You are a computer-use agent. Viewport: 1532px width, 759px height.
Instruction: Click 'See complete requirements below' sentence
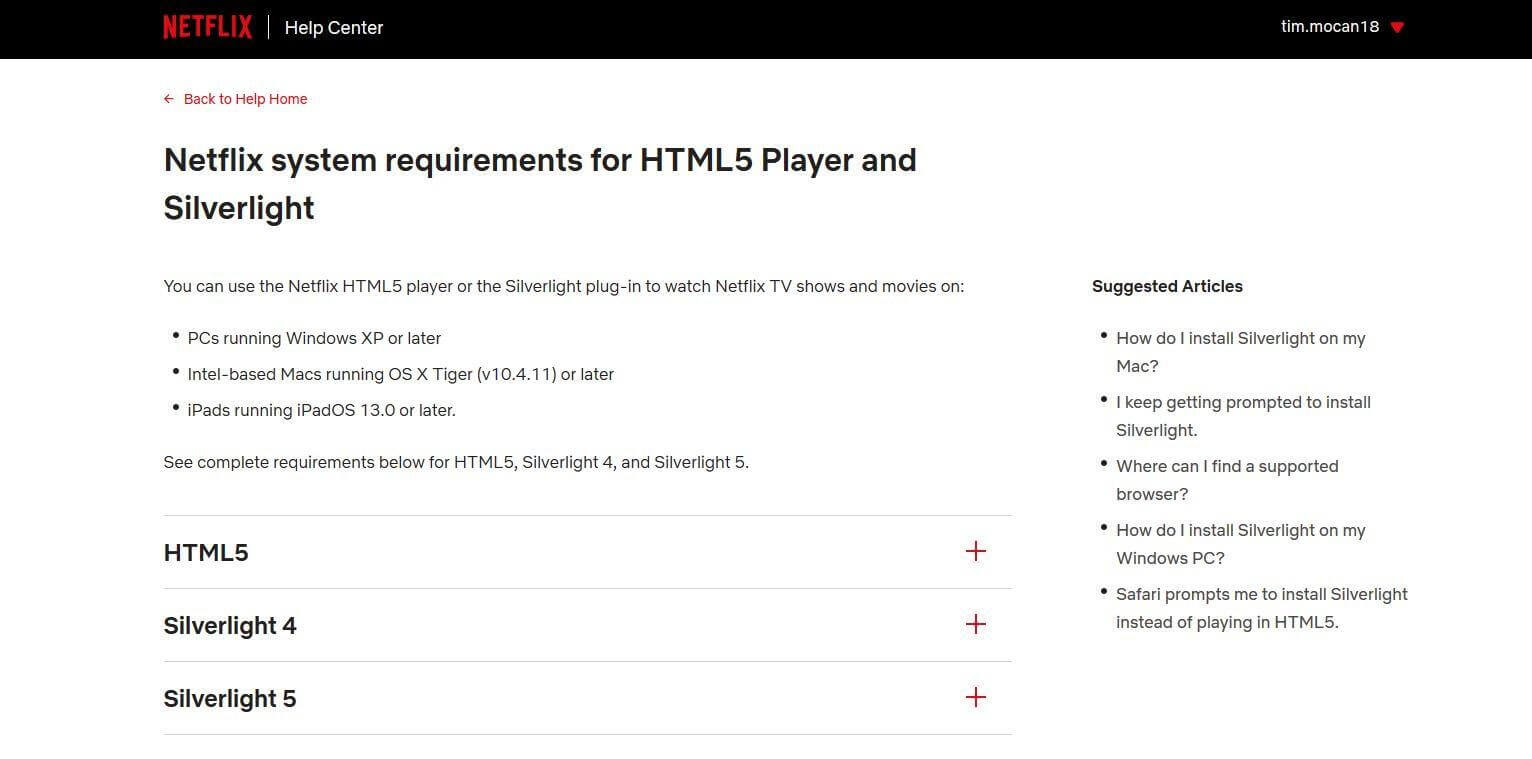coord(456,462)
